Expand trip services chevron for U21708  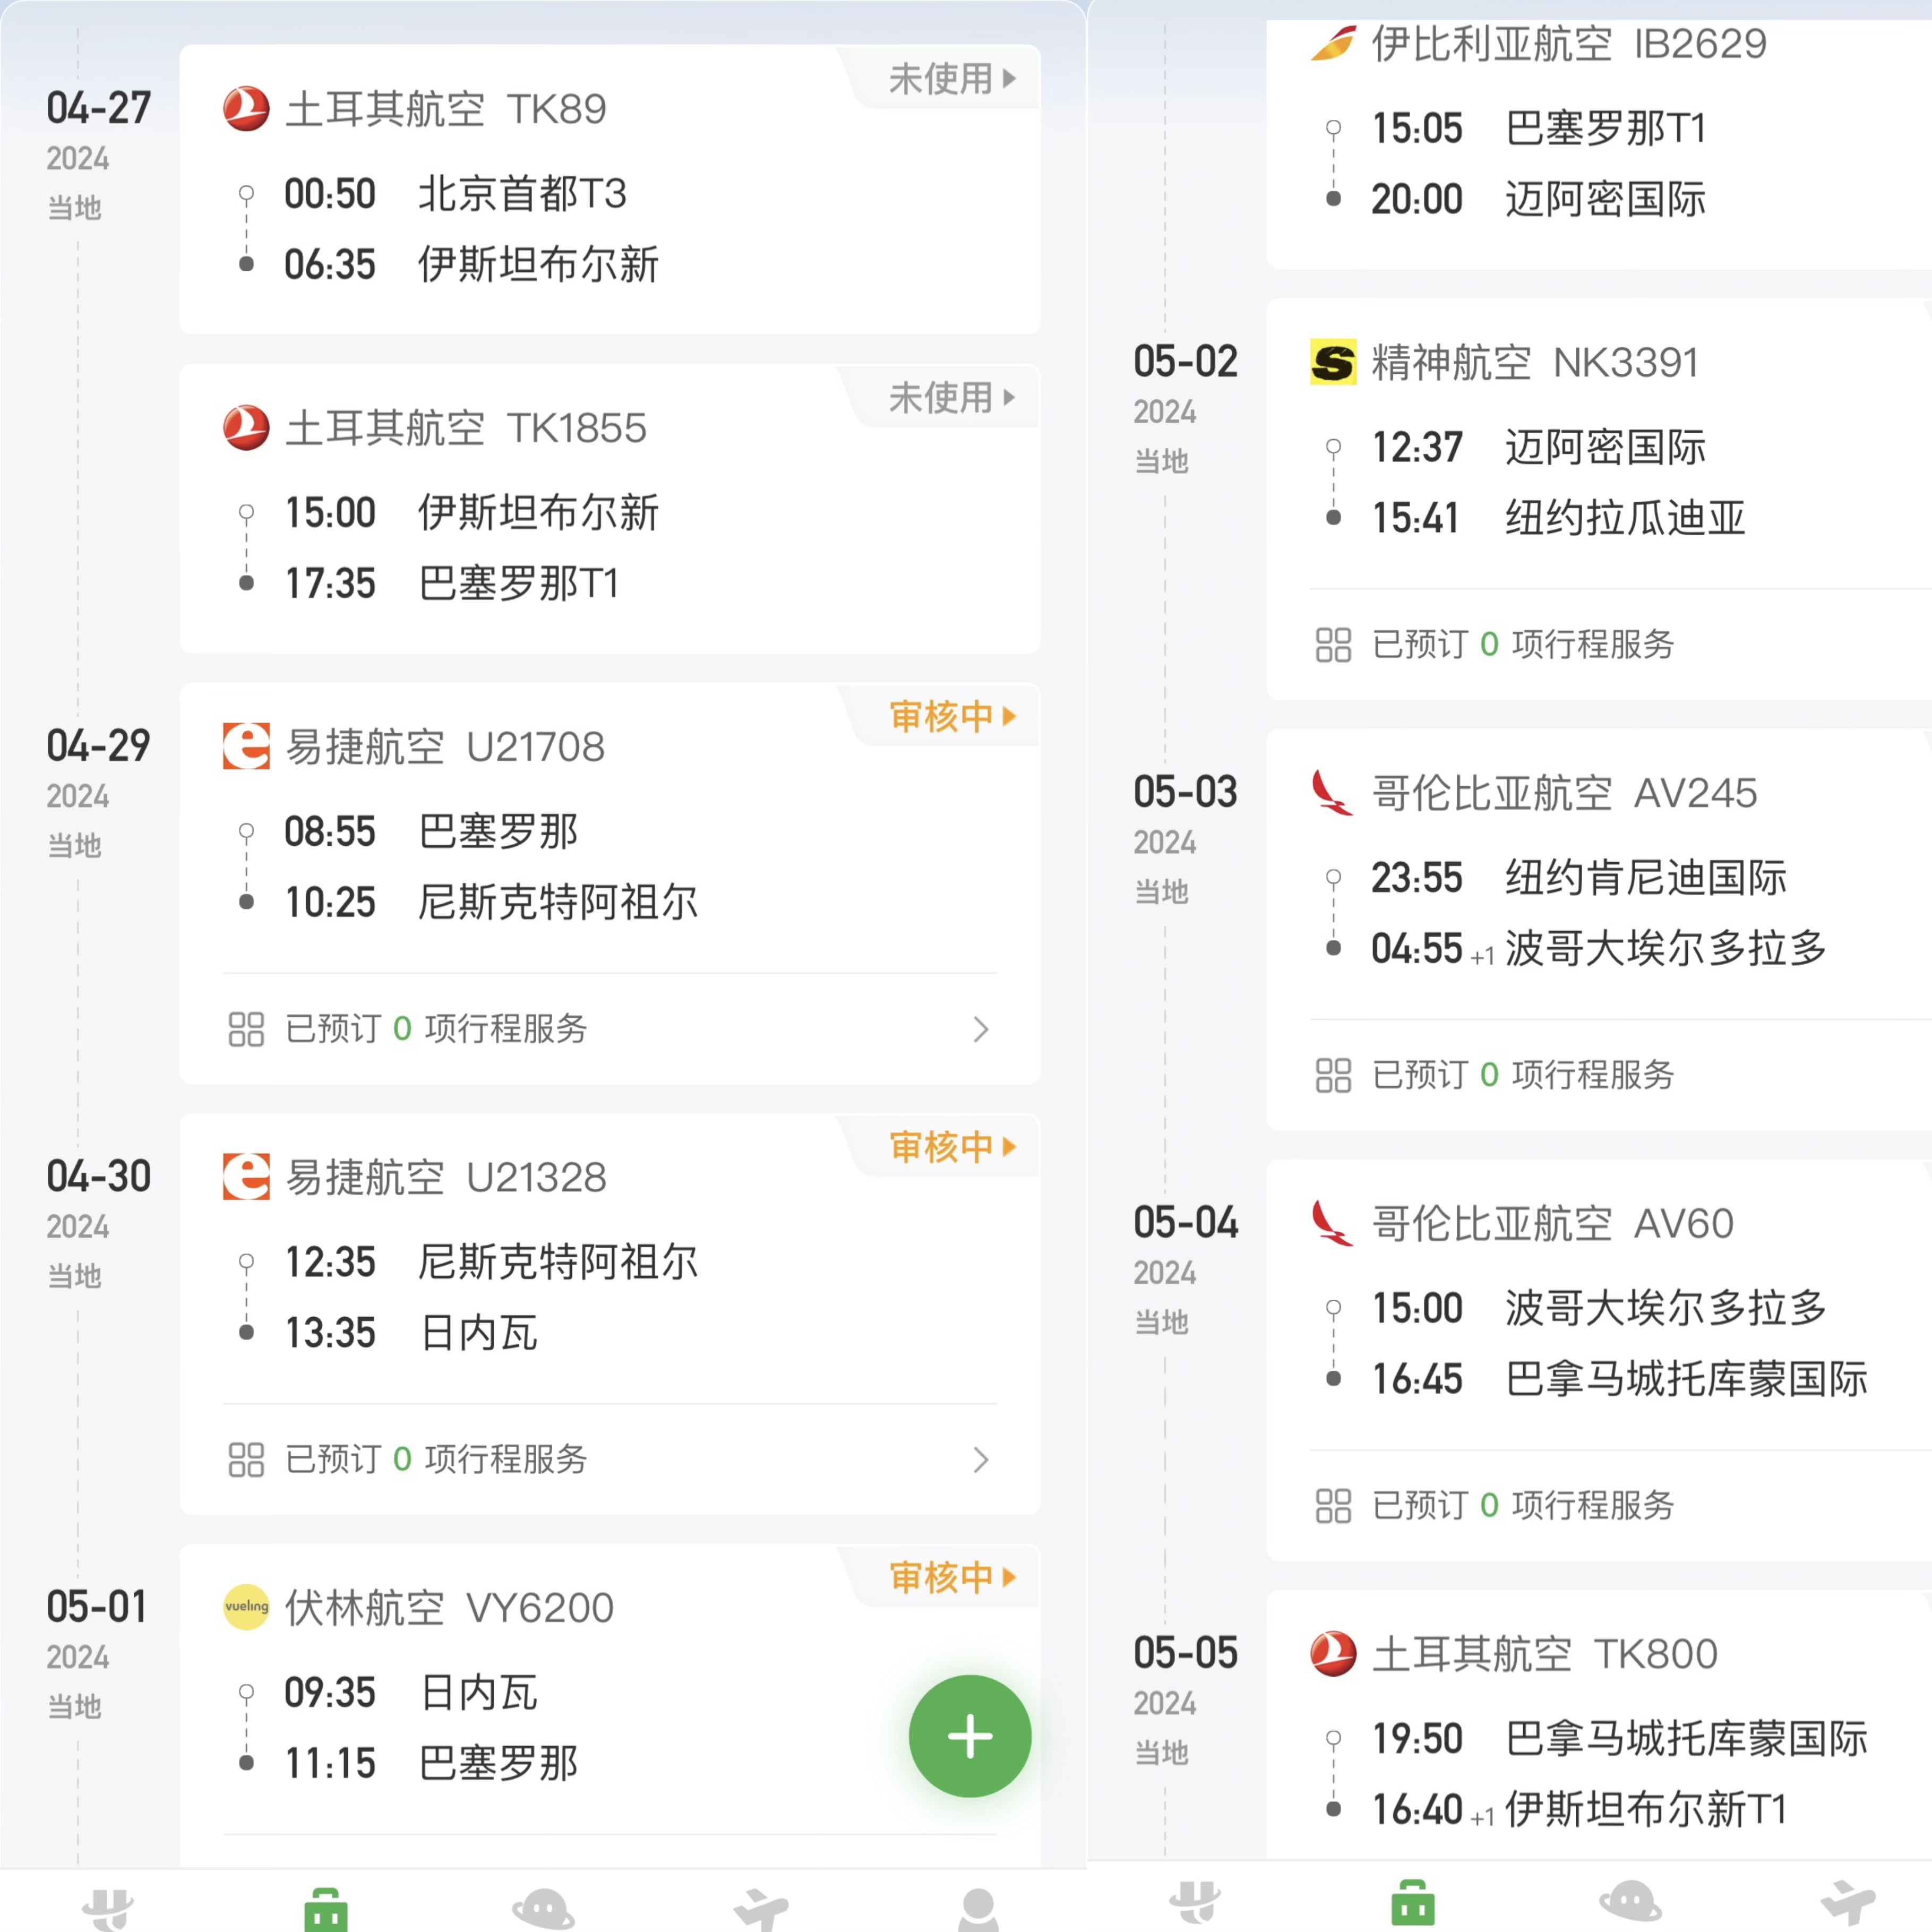[x=981, y=1029]
